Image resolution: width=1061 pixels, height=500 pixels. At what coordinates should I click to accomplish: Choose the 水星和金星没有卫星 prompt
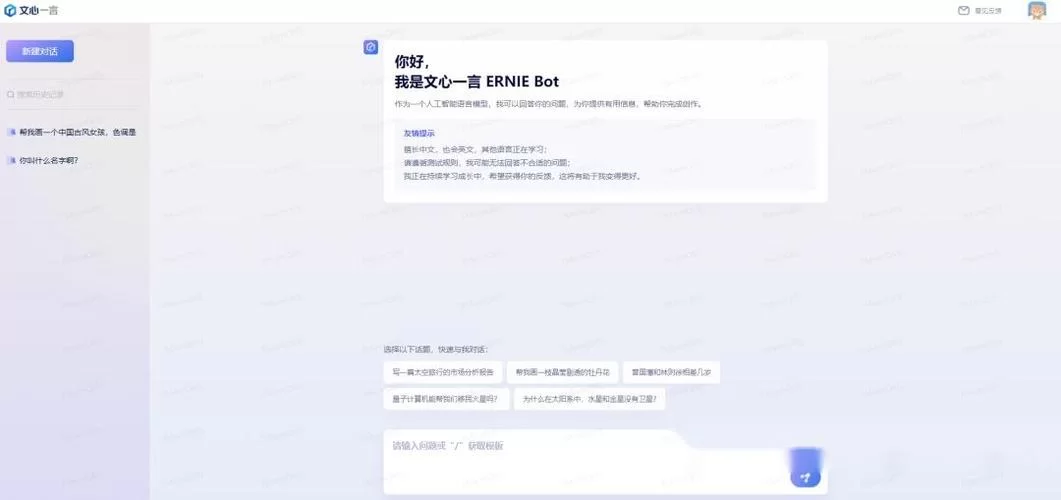coord(589,399)
